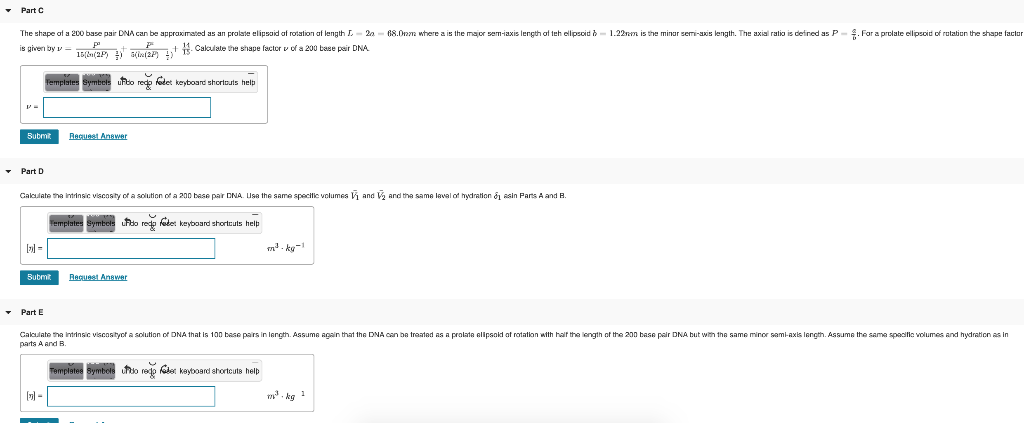The image size is (1024, 423).
Task: Click undo in Part C toolbar
Action: coord(125,83)
